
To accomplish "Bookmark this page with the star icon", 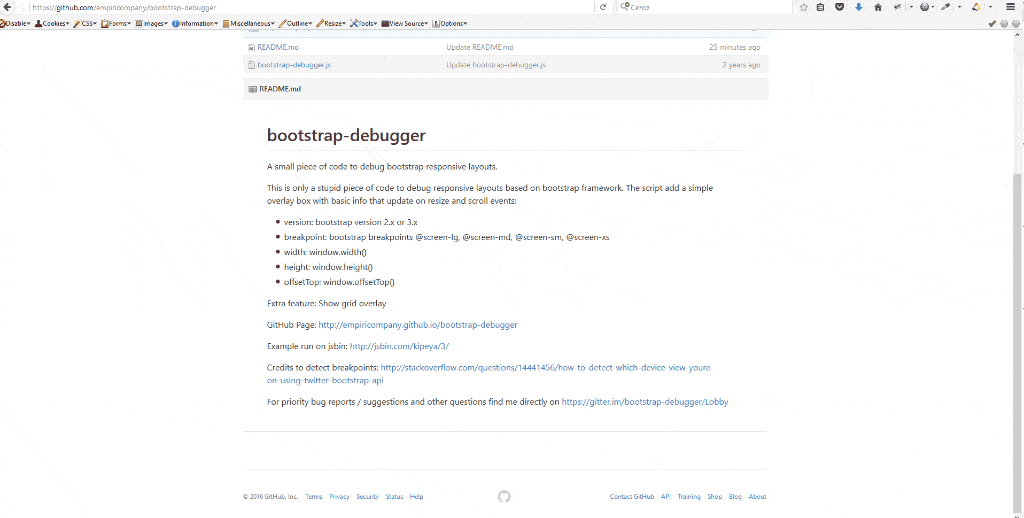I will coord(804,7).
